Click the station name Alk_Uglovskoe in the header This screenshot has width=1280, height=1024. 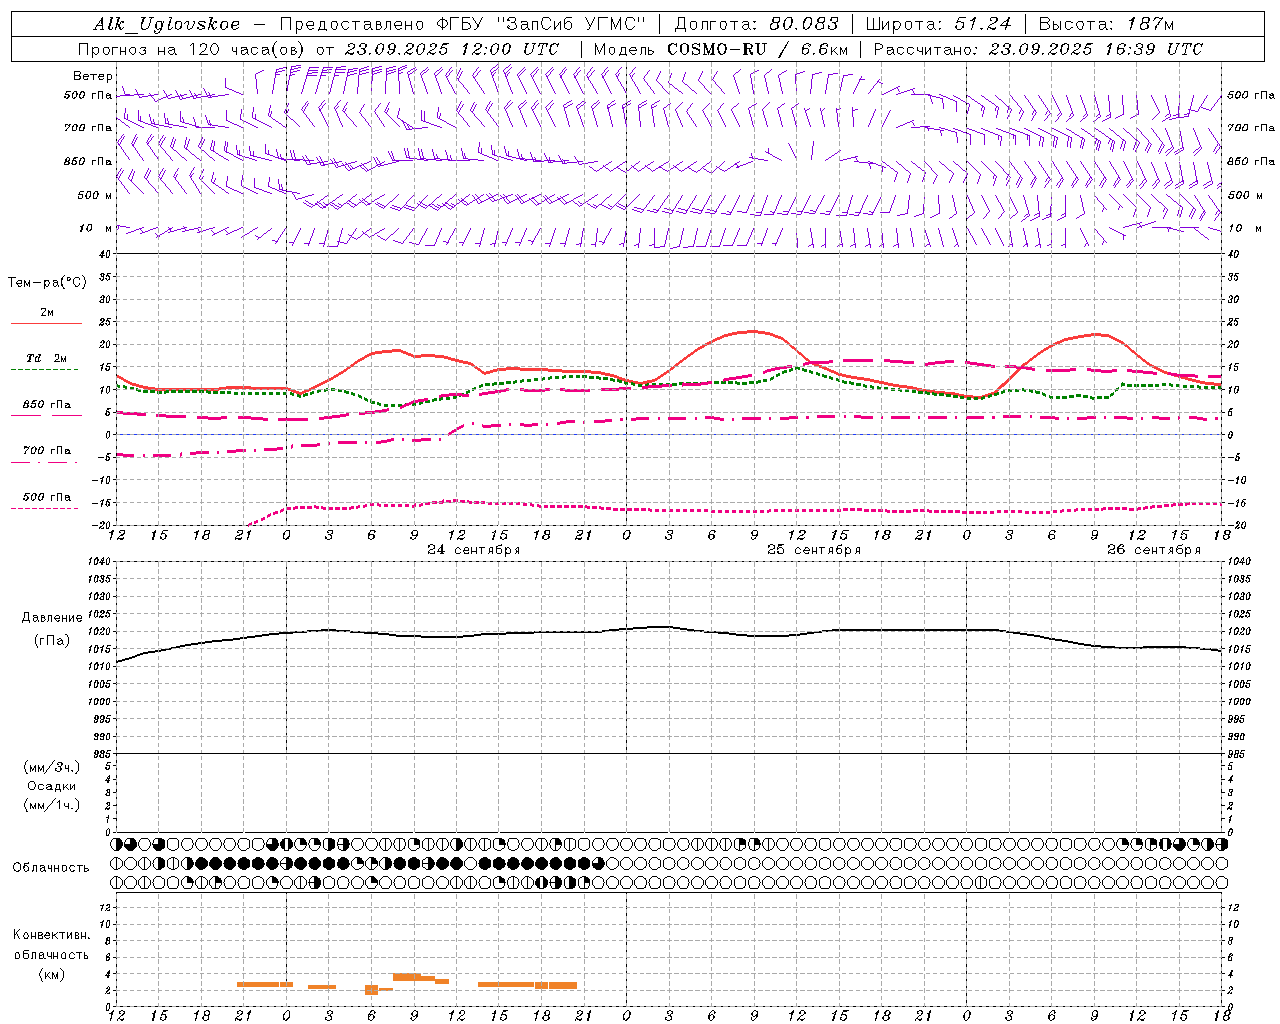(167, 24)
